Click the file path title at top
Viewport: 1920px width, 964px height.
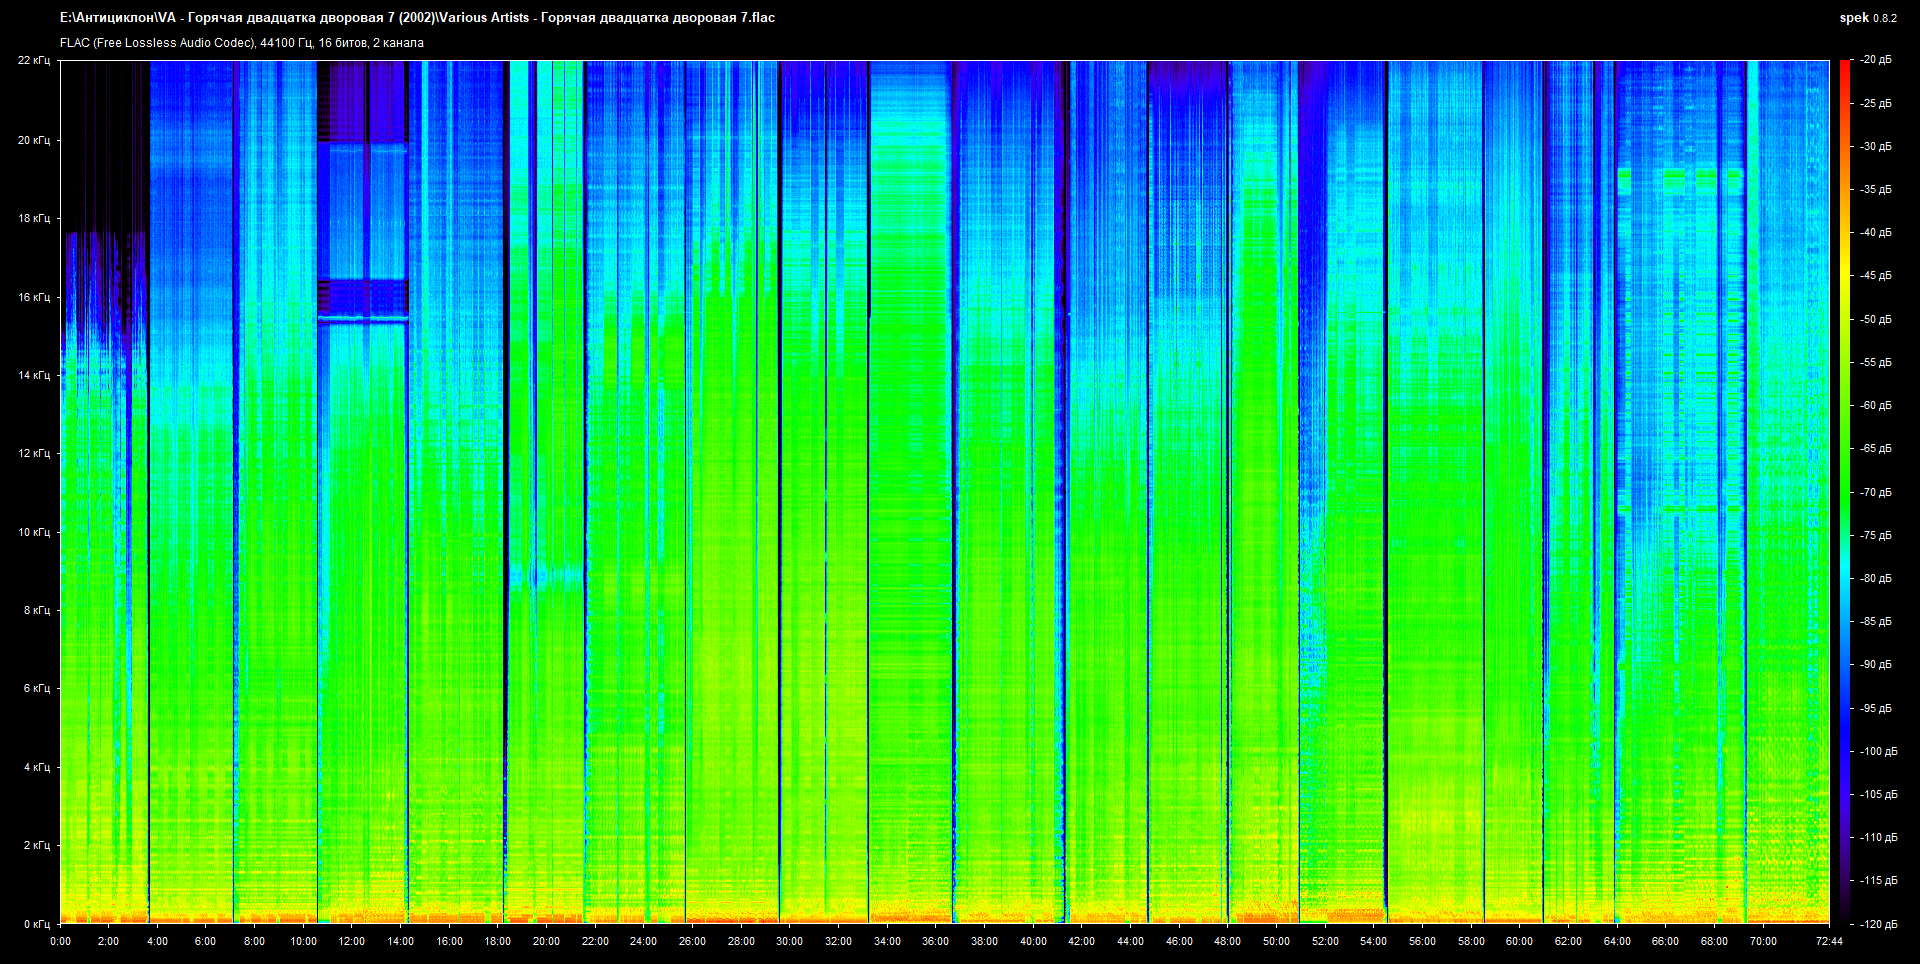417,18
